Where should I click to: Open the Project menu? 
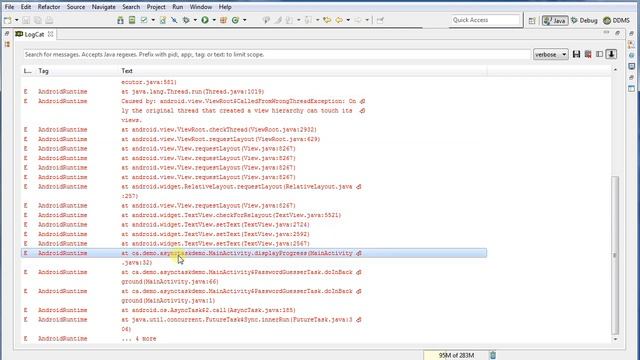click(156, 7)
